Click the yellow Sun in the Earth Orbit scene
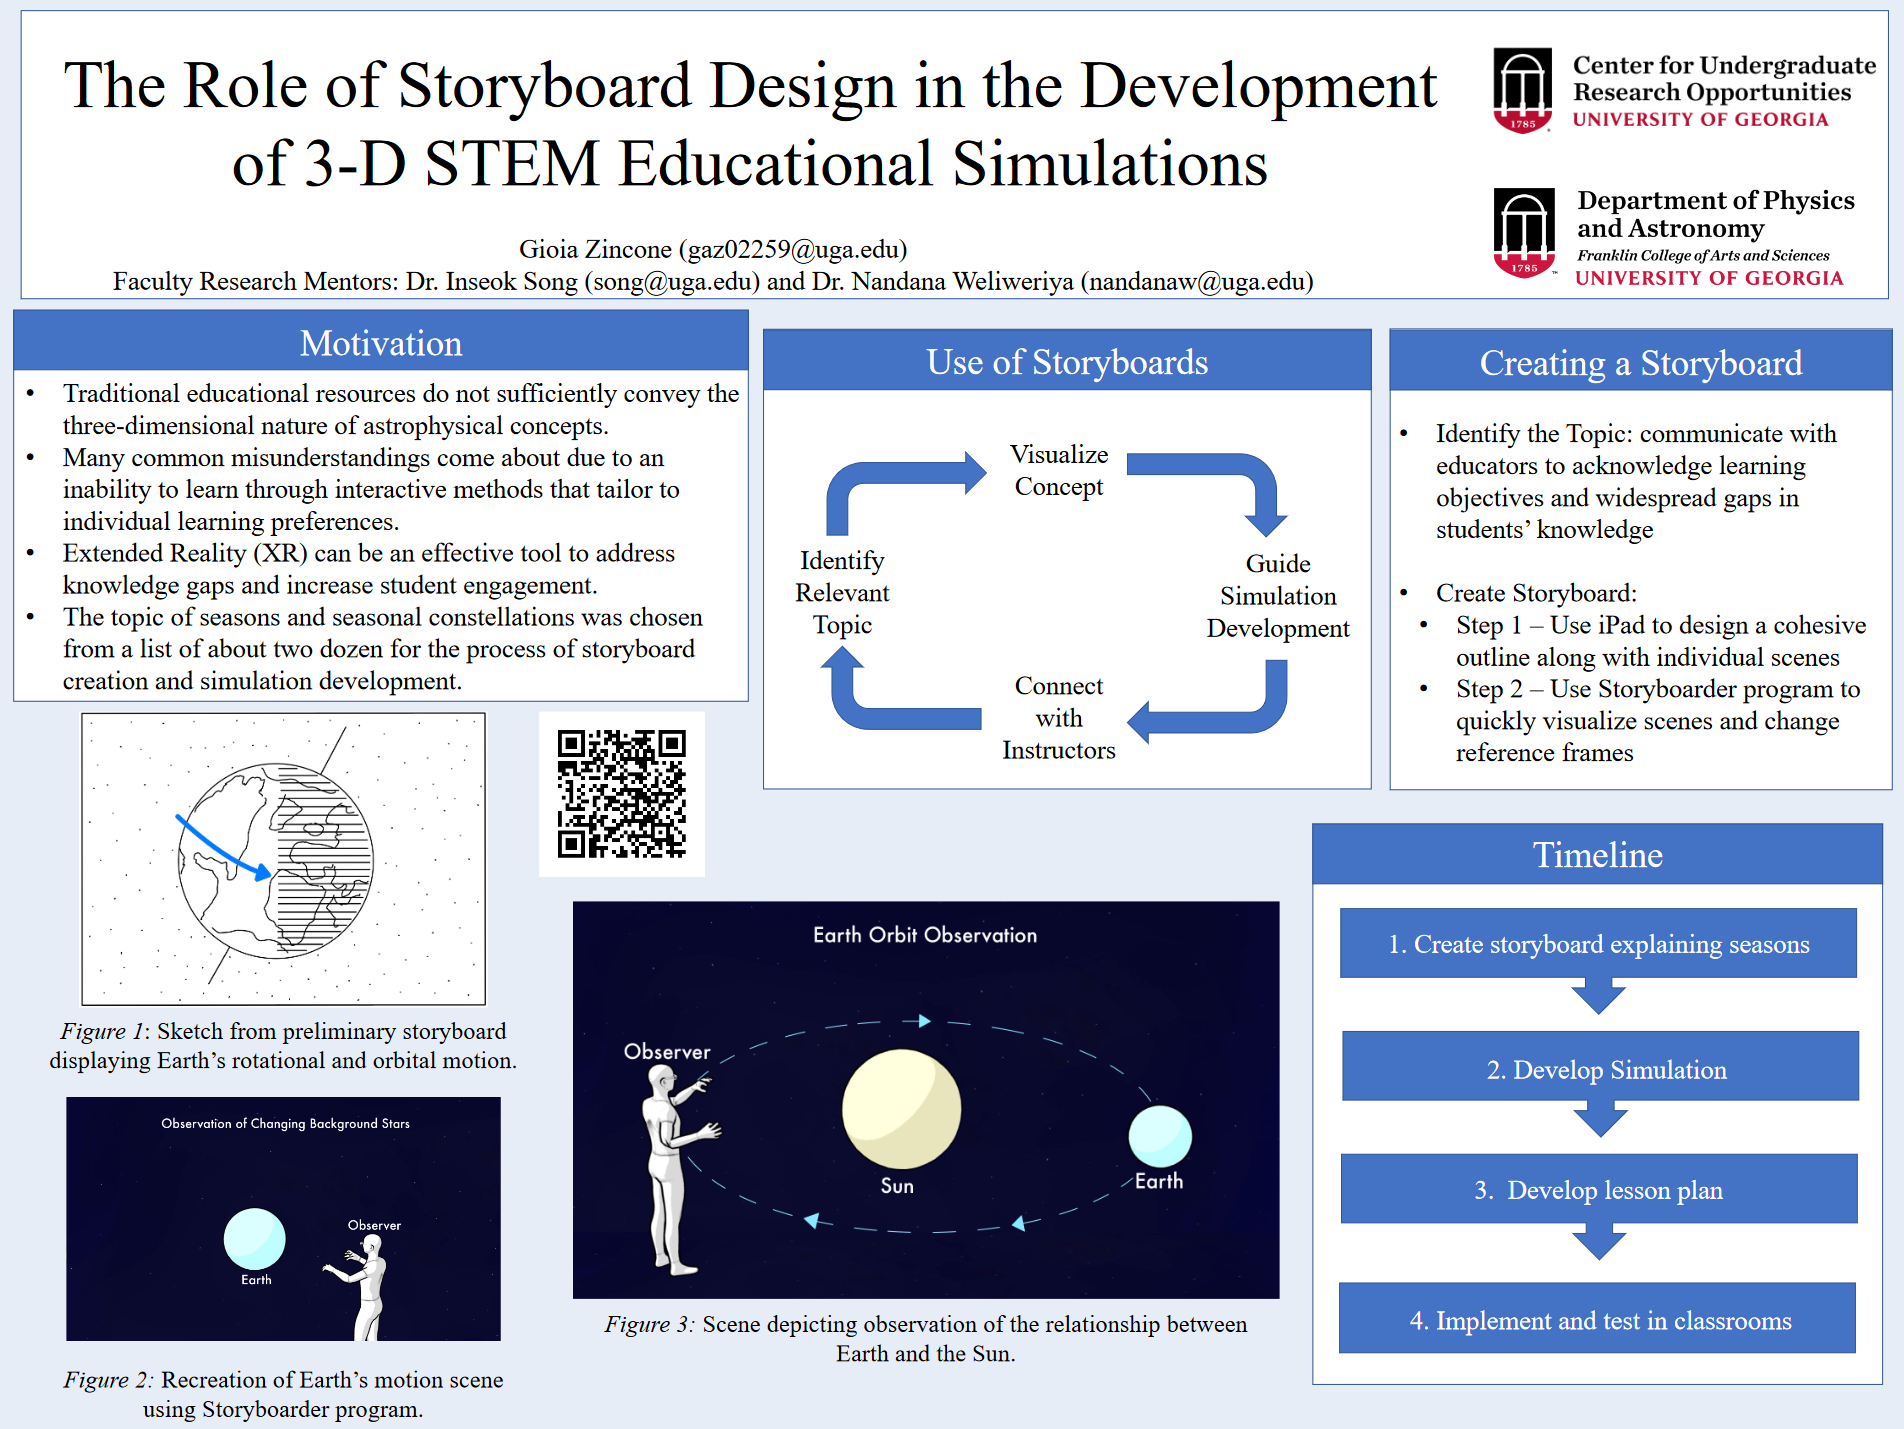The width and height of the screenshot is (1904, 1429). coord(901,1108)
